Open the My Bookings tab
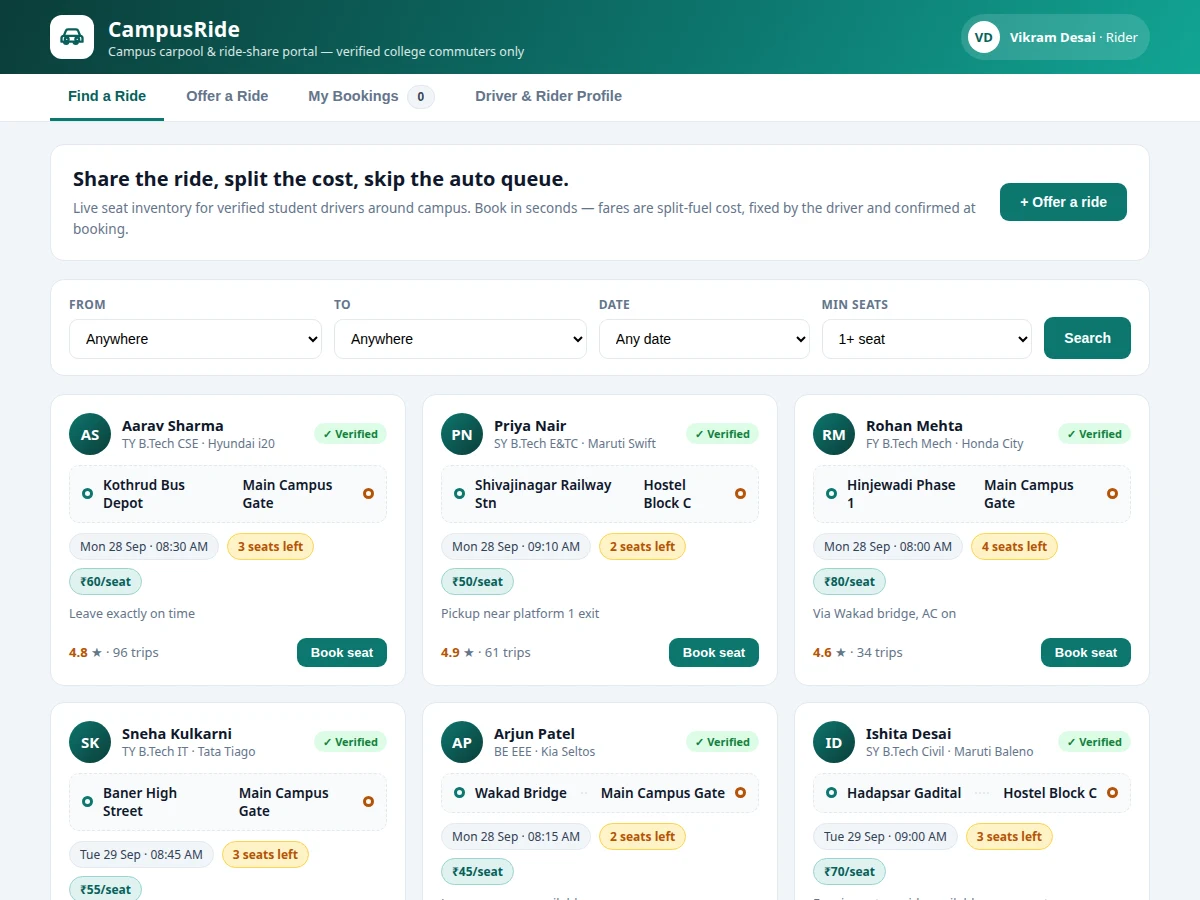The height and width of the screenshot is (900, 1200). point(371,97)
